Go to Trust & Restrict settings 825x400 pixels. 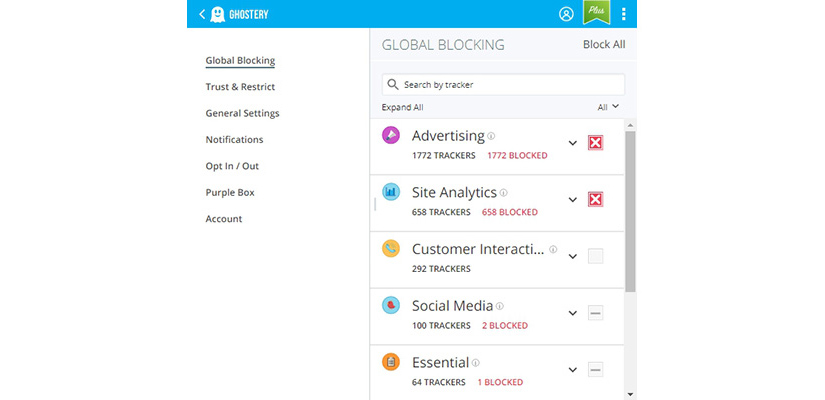pos(240,87)
